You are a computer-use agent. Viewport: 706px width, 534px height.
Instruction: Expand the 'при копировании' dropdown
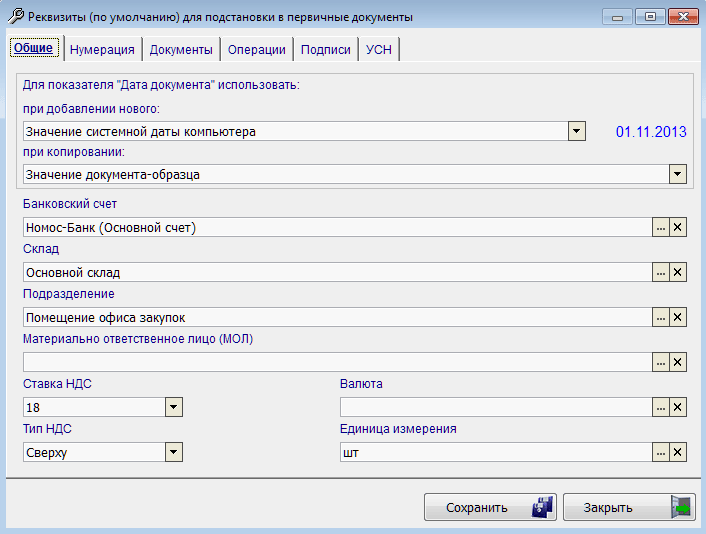(x=678, y=174)
